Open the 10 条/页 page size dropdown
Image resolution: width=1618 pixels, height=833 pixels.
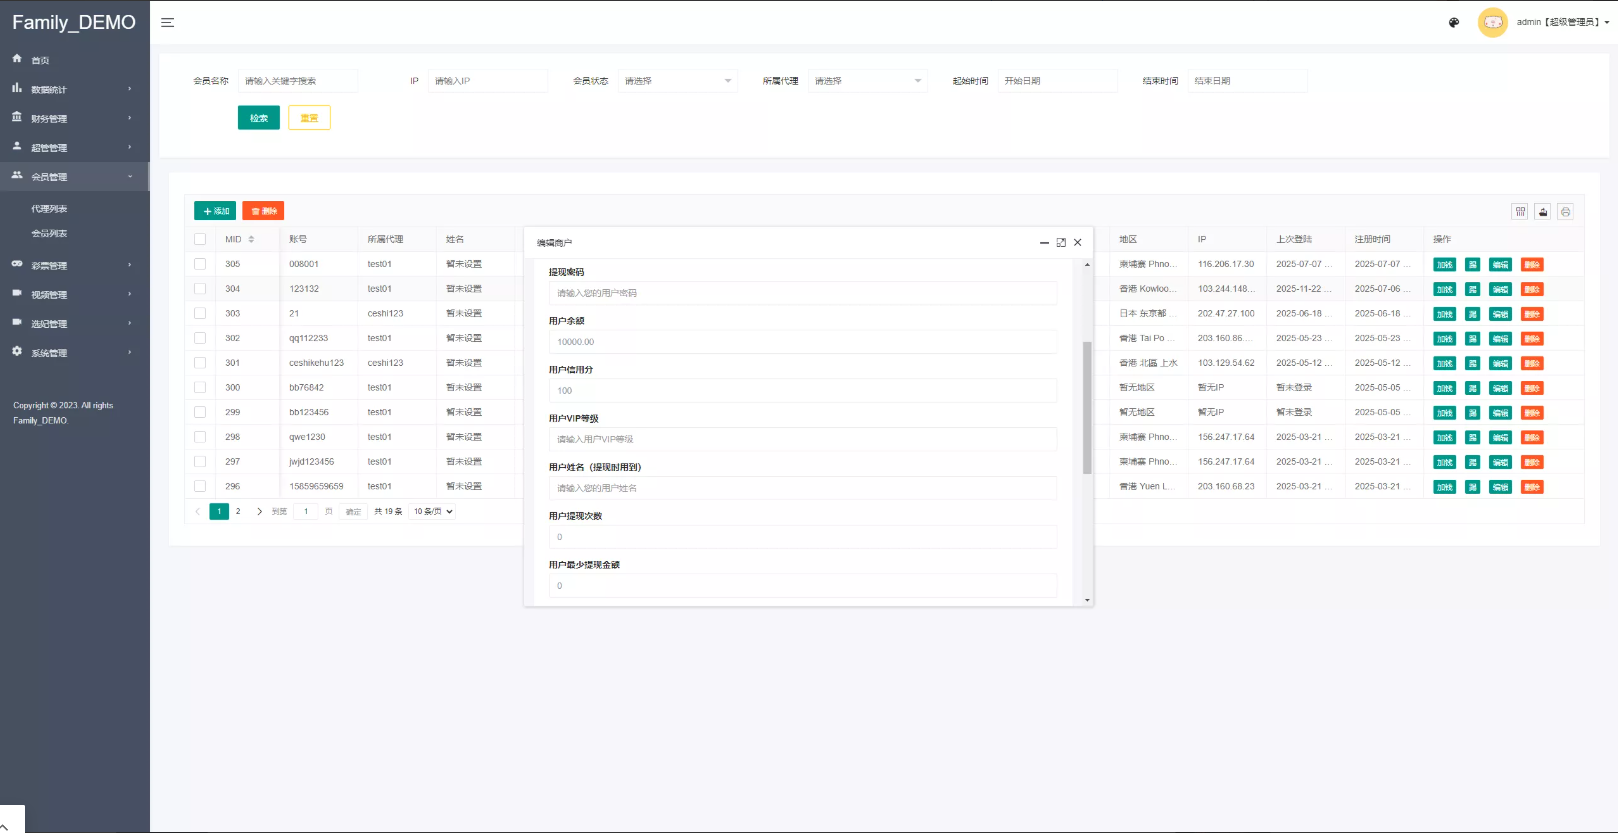(433, 511)
